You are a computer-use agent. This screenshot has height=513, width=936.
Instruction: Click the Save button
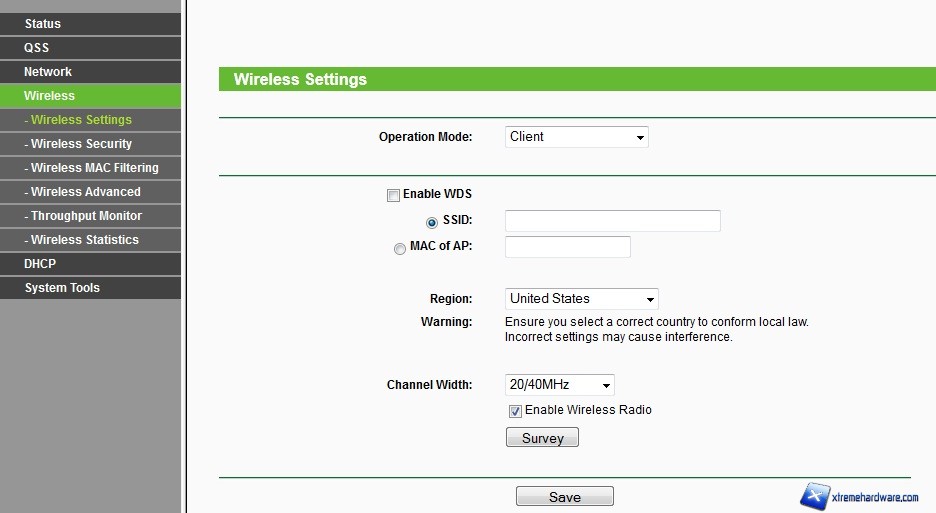tap(564, 497)
